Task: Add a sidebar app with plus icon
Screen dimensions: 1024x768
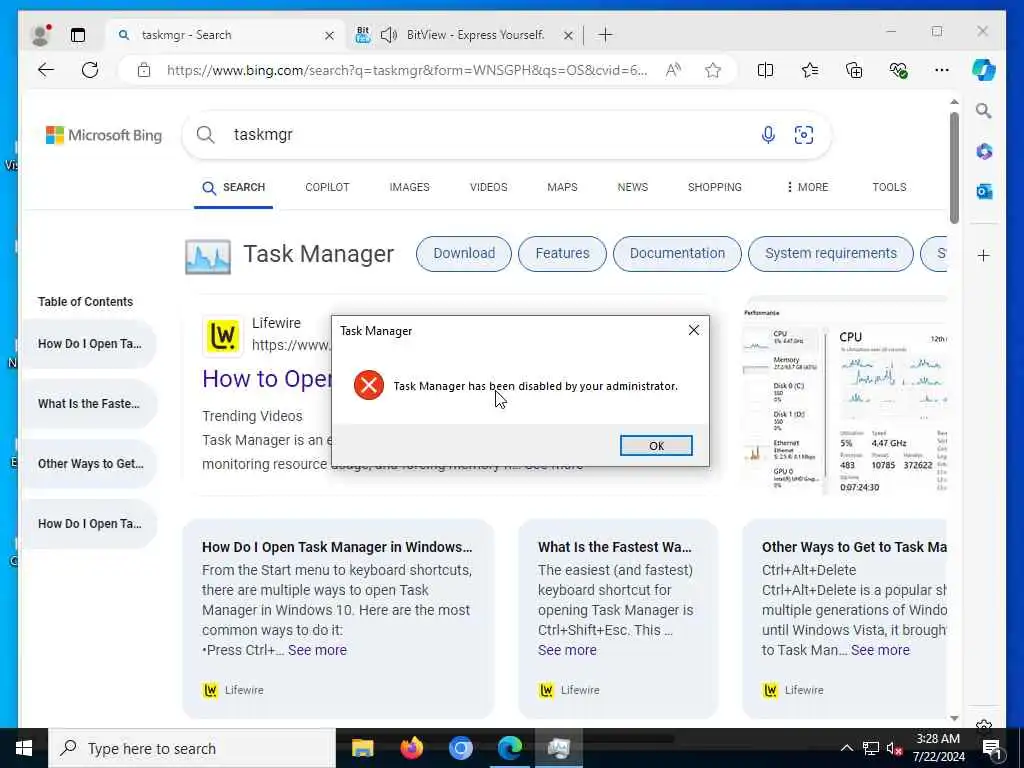Action: pos(984,255)
